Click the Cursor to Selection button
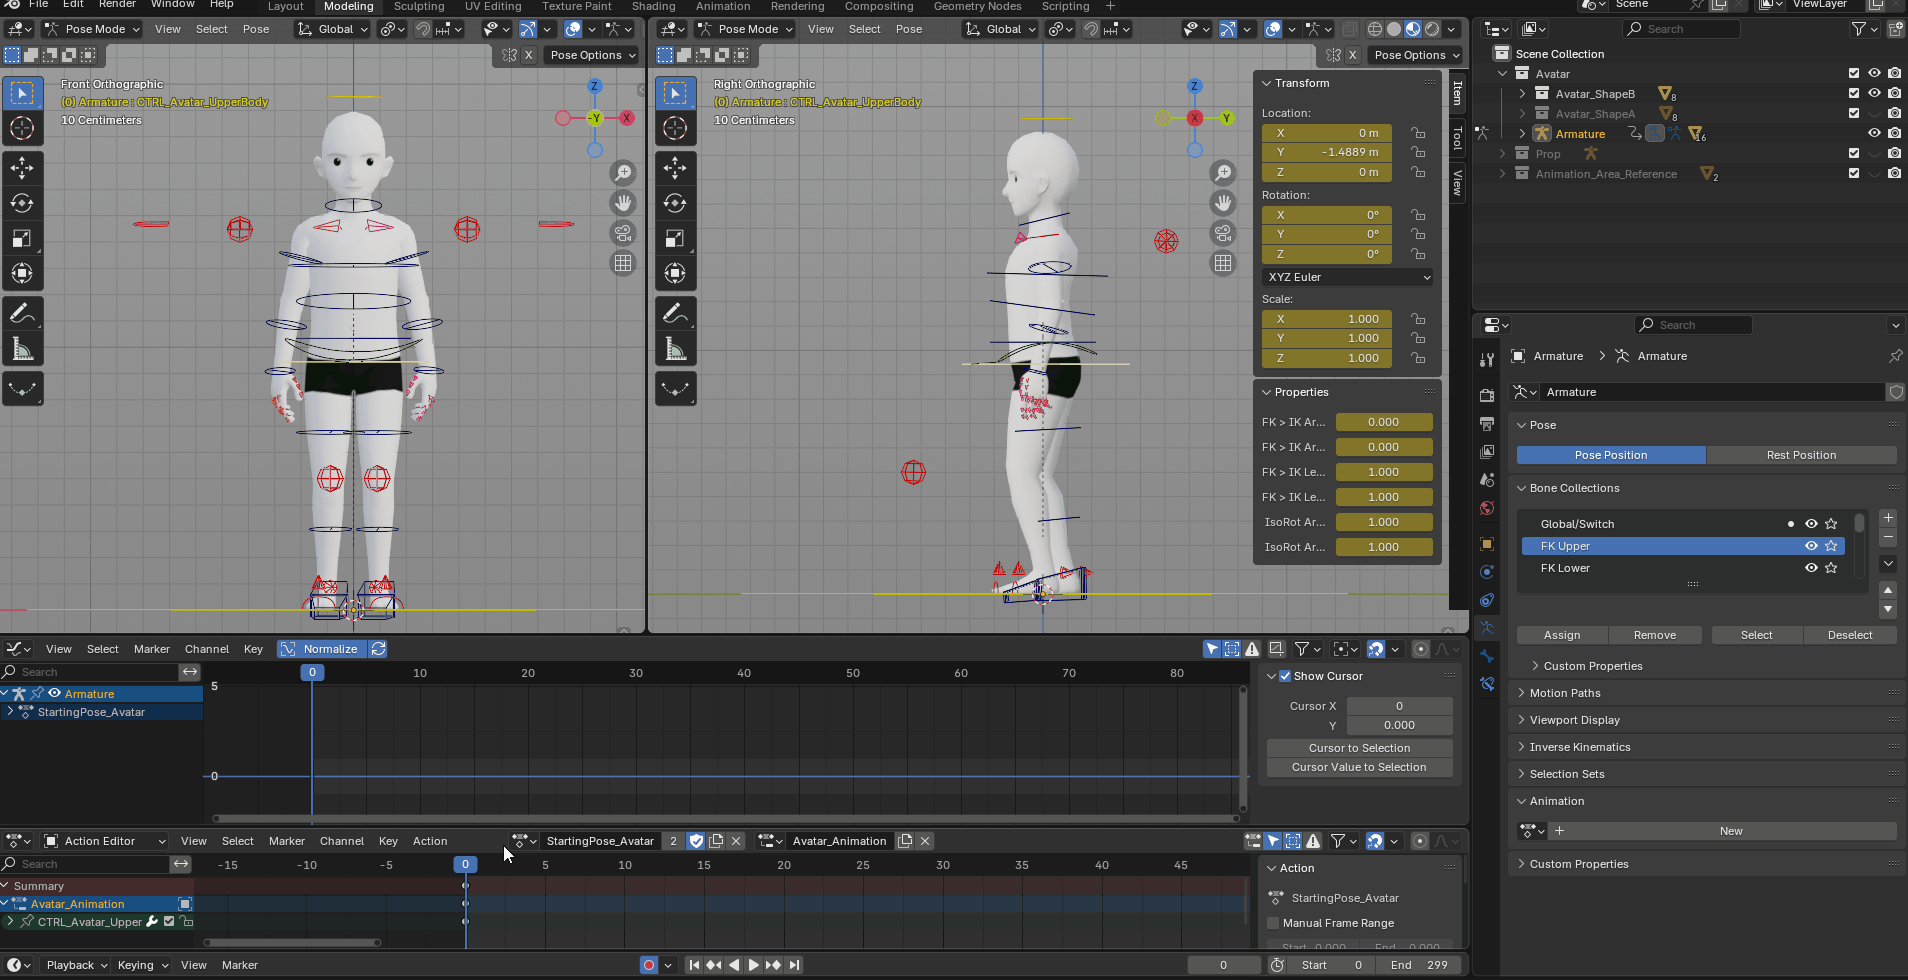 coord(1358,748)
